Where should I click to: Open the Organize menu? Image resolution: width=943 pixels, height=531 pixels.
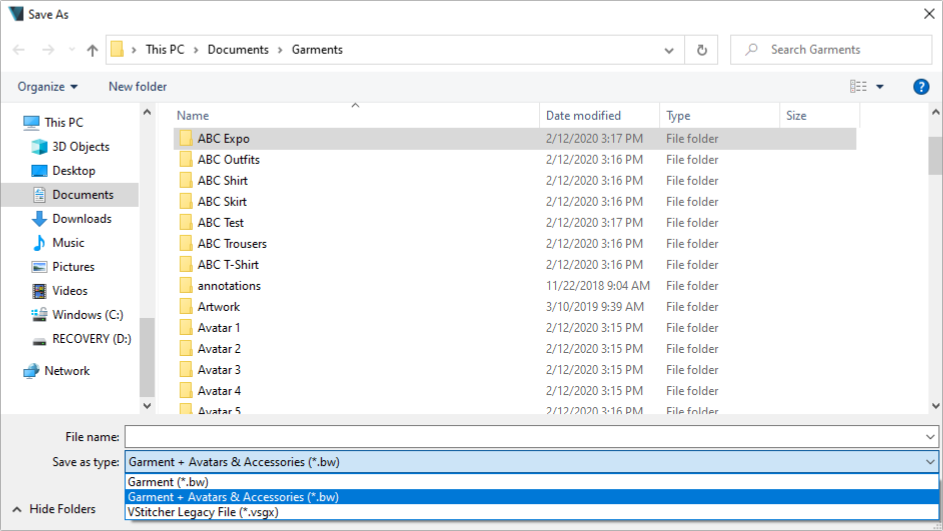48,87
